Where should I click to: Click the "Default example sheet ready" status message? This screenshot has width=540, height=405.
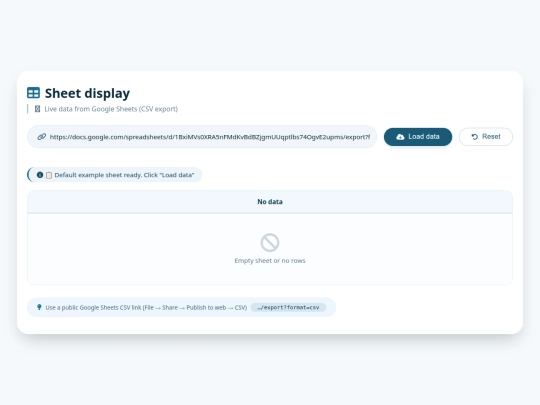pos(115,175)
